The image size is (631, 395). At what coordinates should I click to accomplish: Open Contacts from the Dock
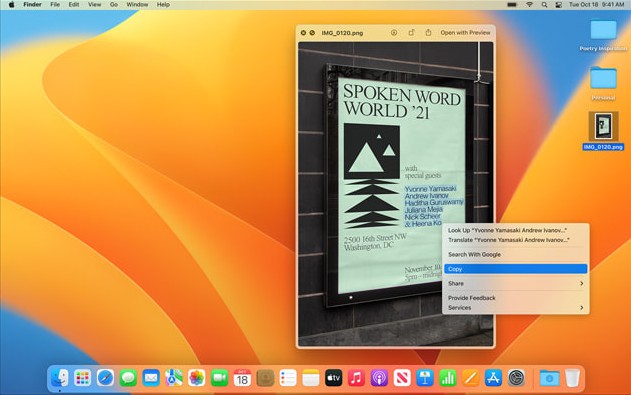pyautogui.click(x=265, y=378)
